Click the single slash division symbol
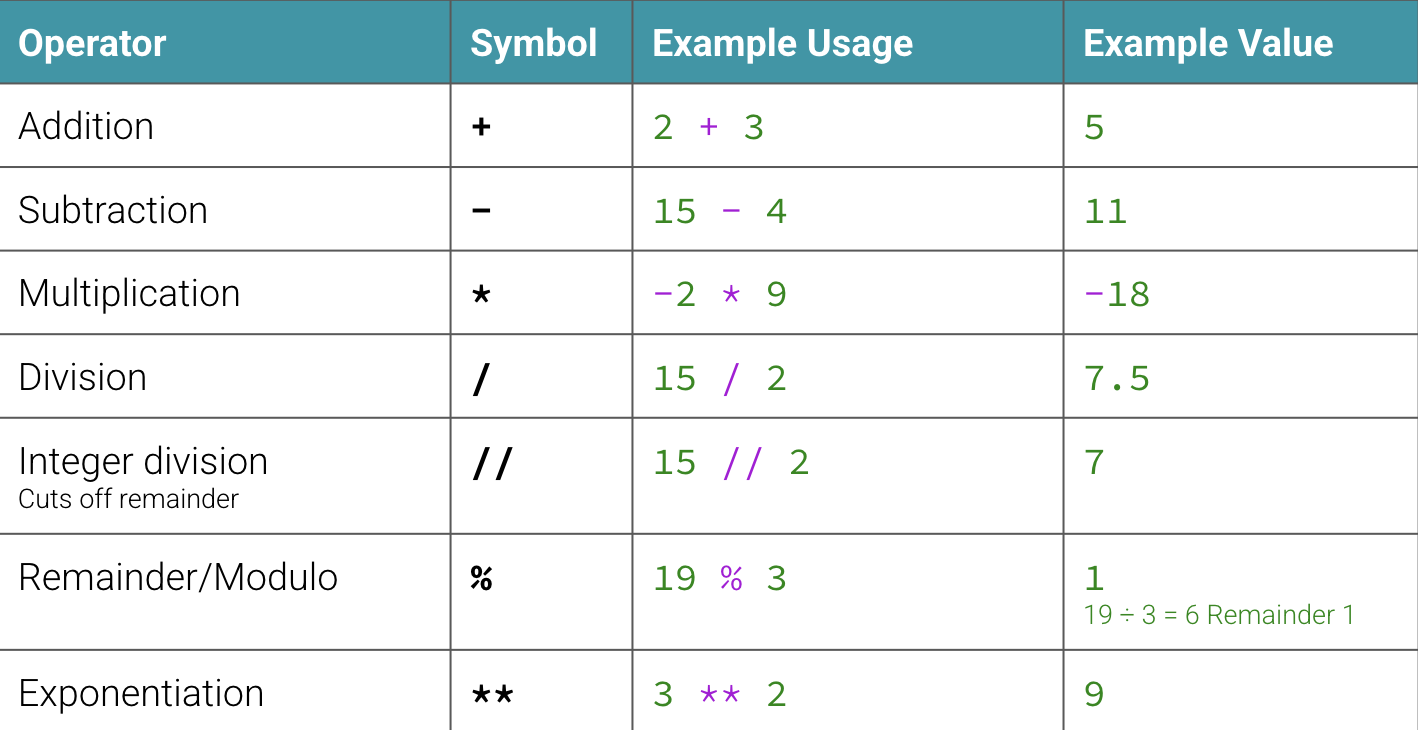Viewport: 1418px width, 730px height. click(481, 379)
